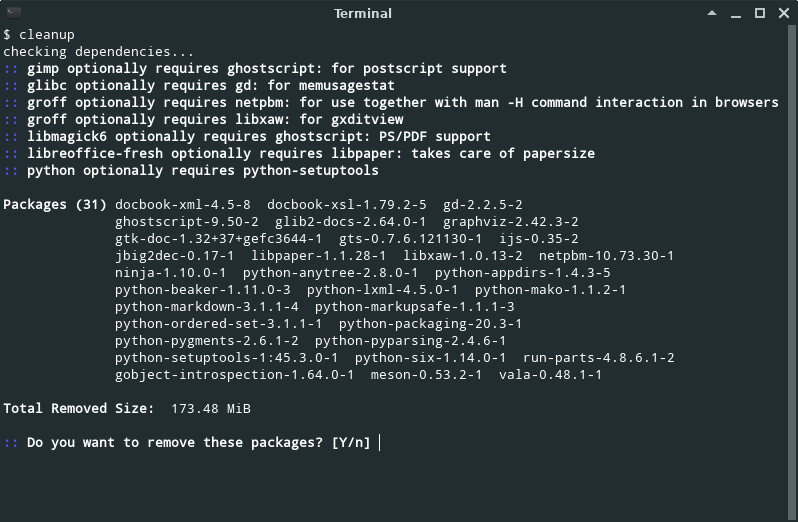Click package gobject-introspection-1.64.0-1
The image size is (798, 522).
coord(234,375)
